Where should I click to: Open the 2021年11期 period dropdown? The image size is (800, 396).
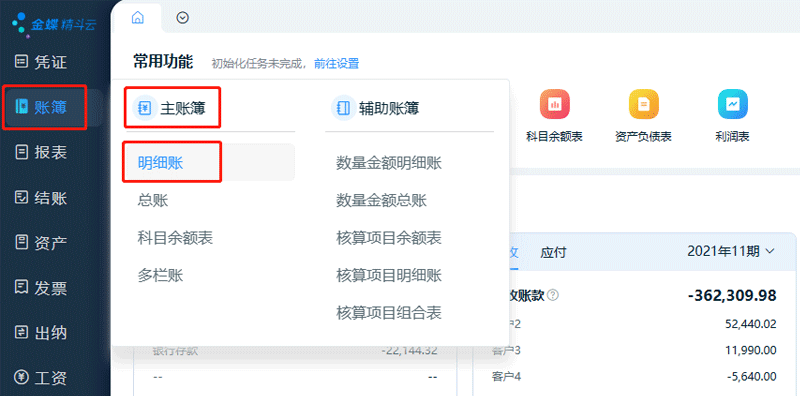(x=731, y=251)
